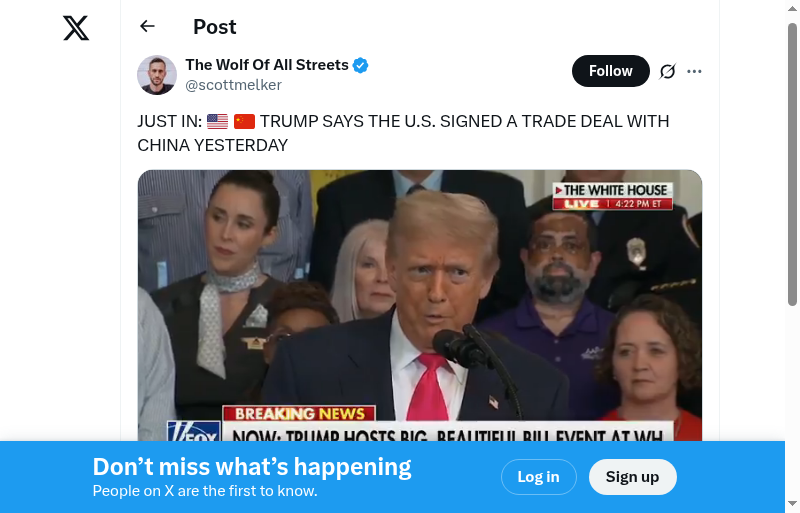800x513 pixels.
Task: Click the vertical scrollbar thumb
Action: click(792, 163)
